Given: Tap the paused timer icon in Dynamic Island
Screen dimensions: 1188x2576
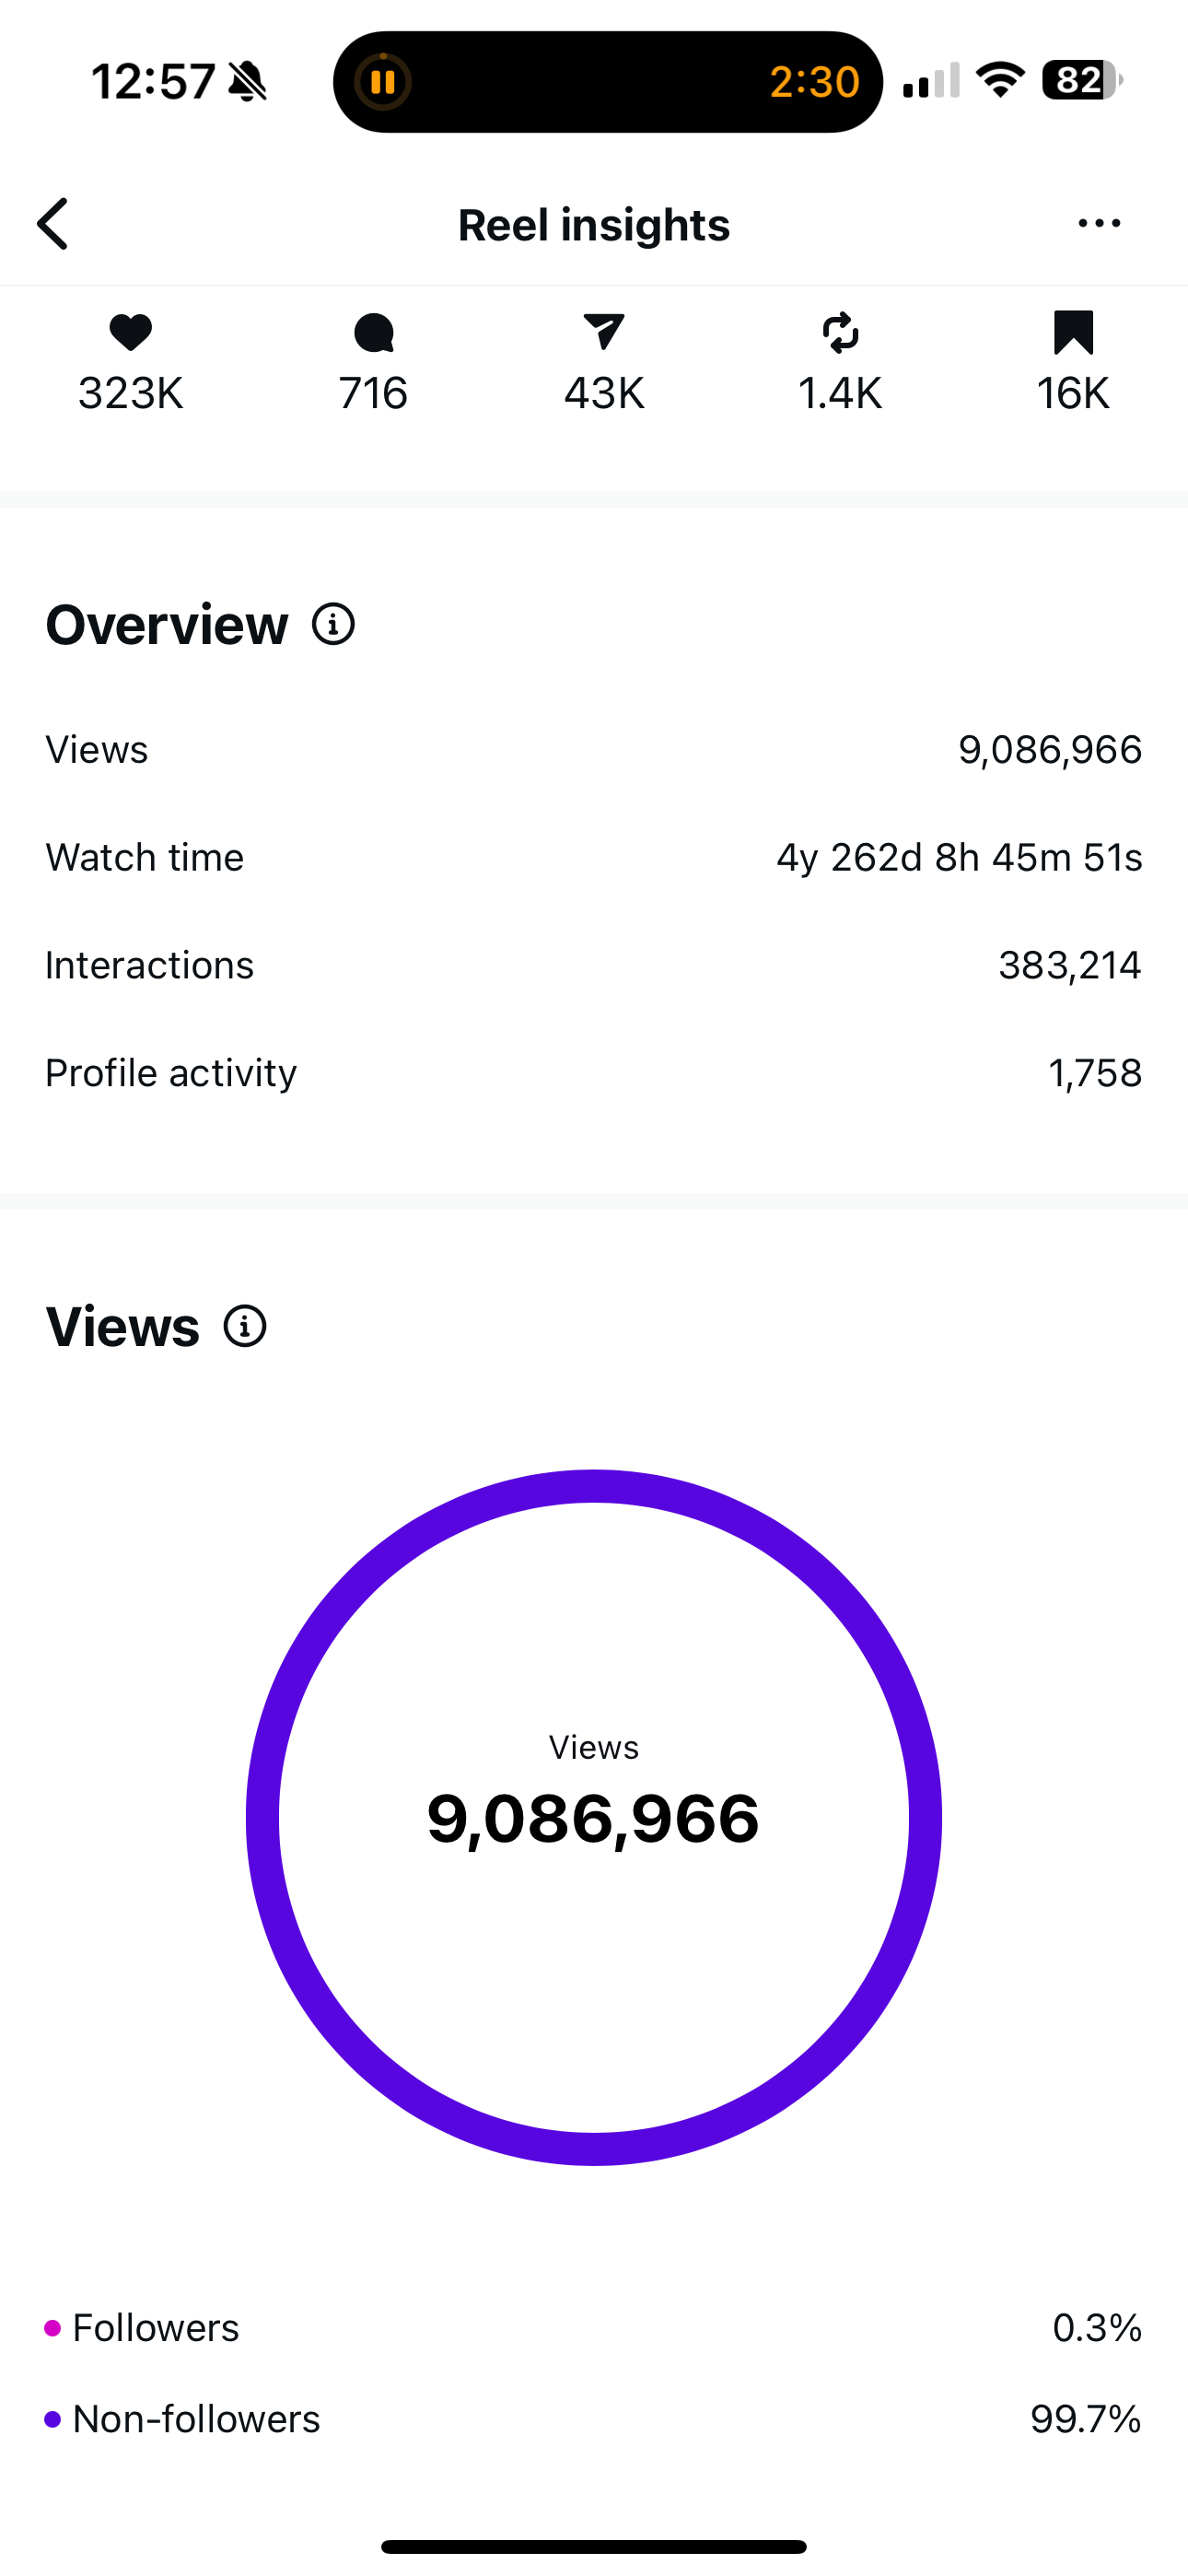Looking at the screenshot, I should pos(383,82).
